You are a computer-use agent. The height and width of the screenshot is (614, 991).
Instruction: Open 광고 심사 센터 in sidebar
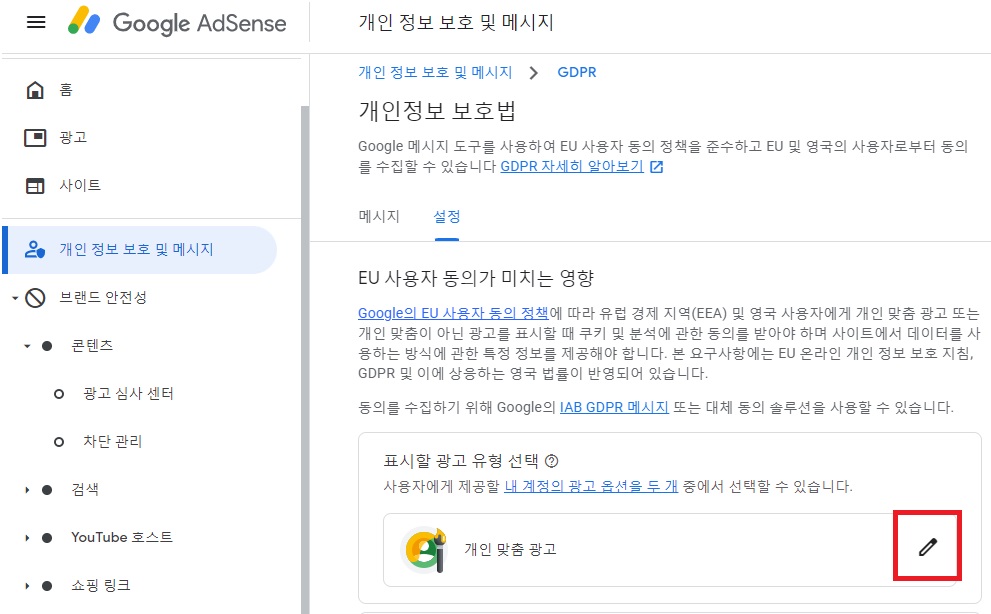coord(128,393)
